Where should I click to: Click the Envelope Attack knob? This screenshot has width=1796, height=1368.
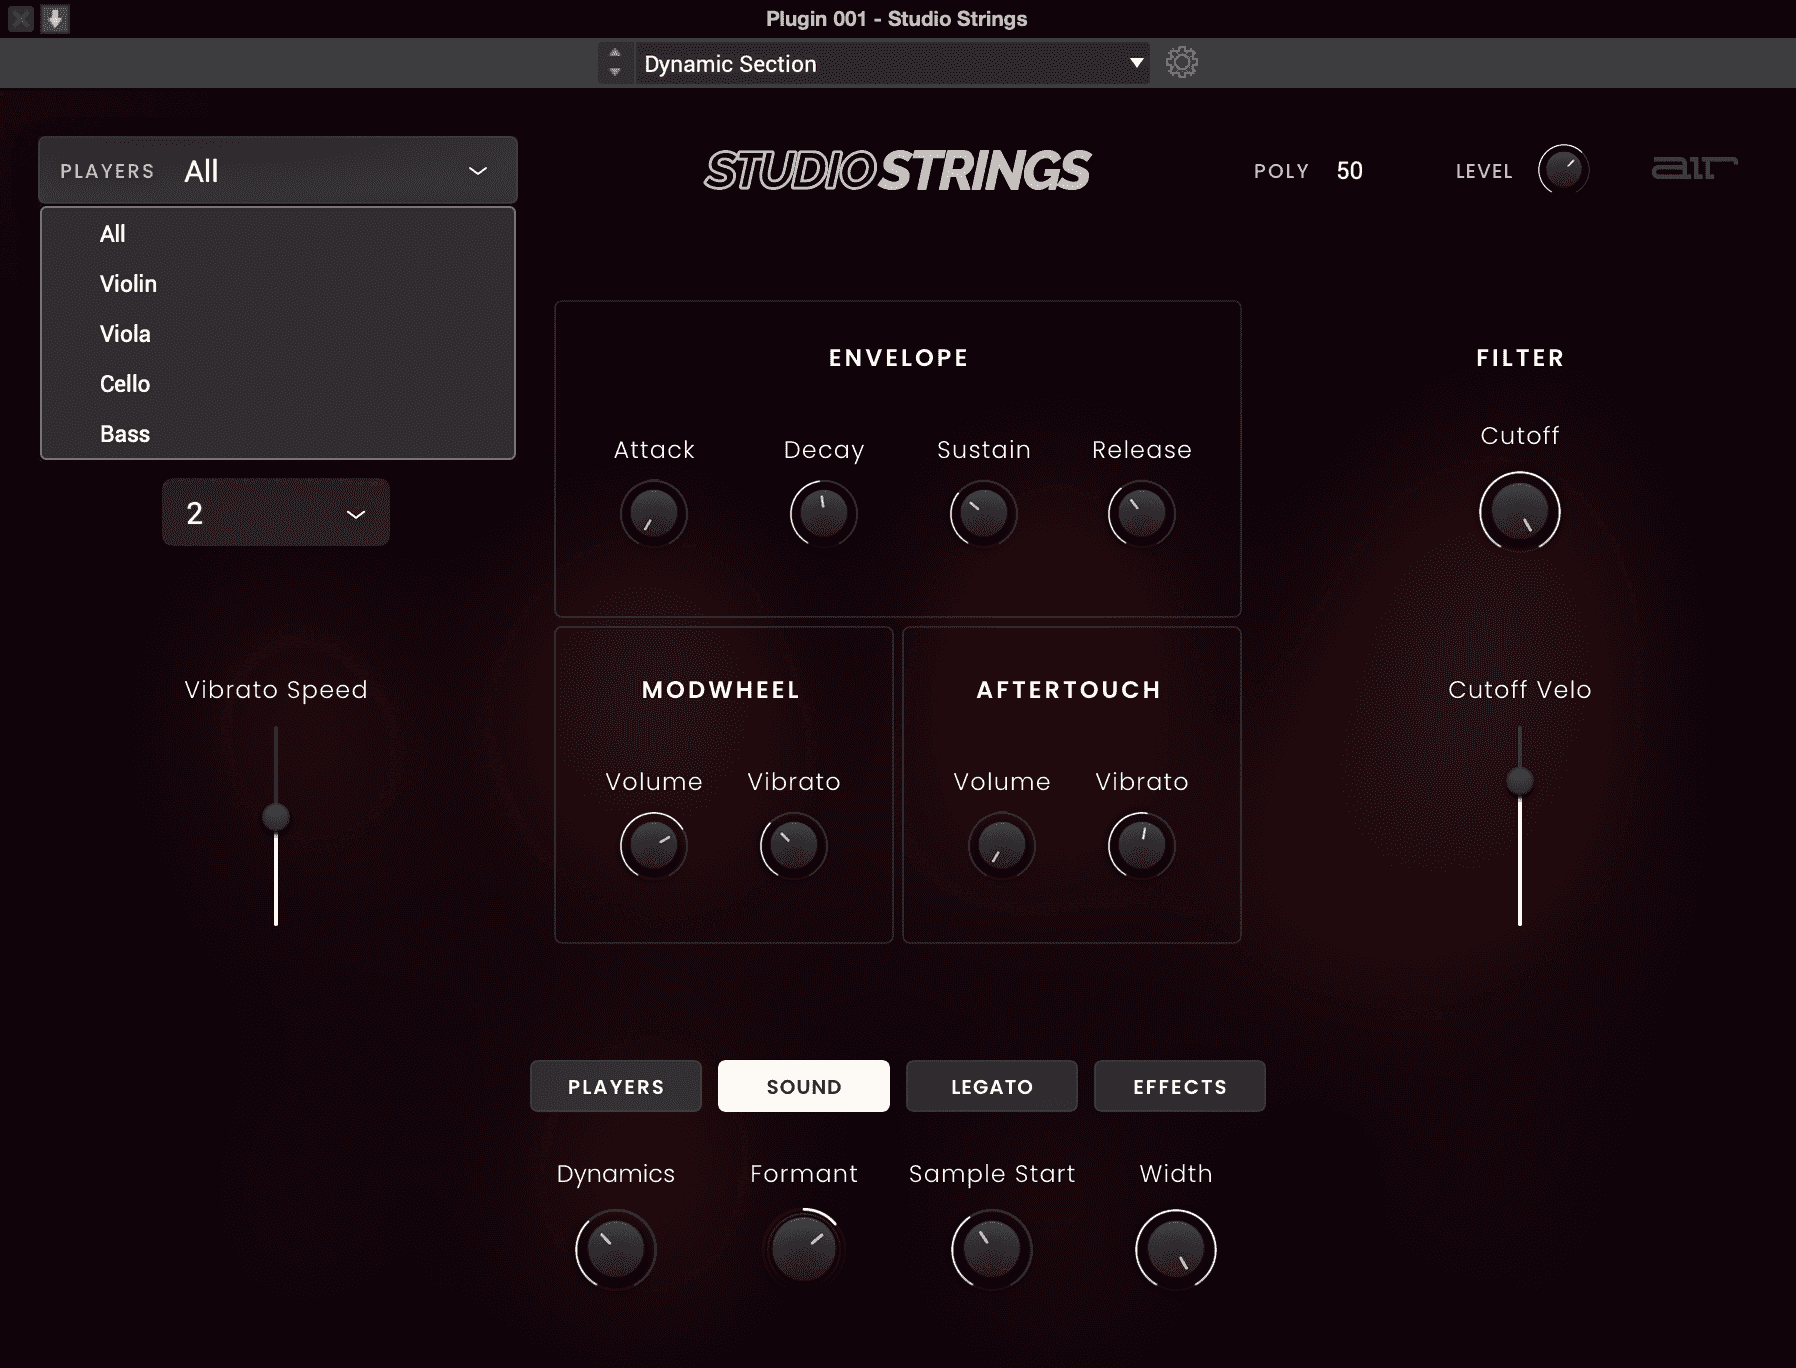click(654, 514)
